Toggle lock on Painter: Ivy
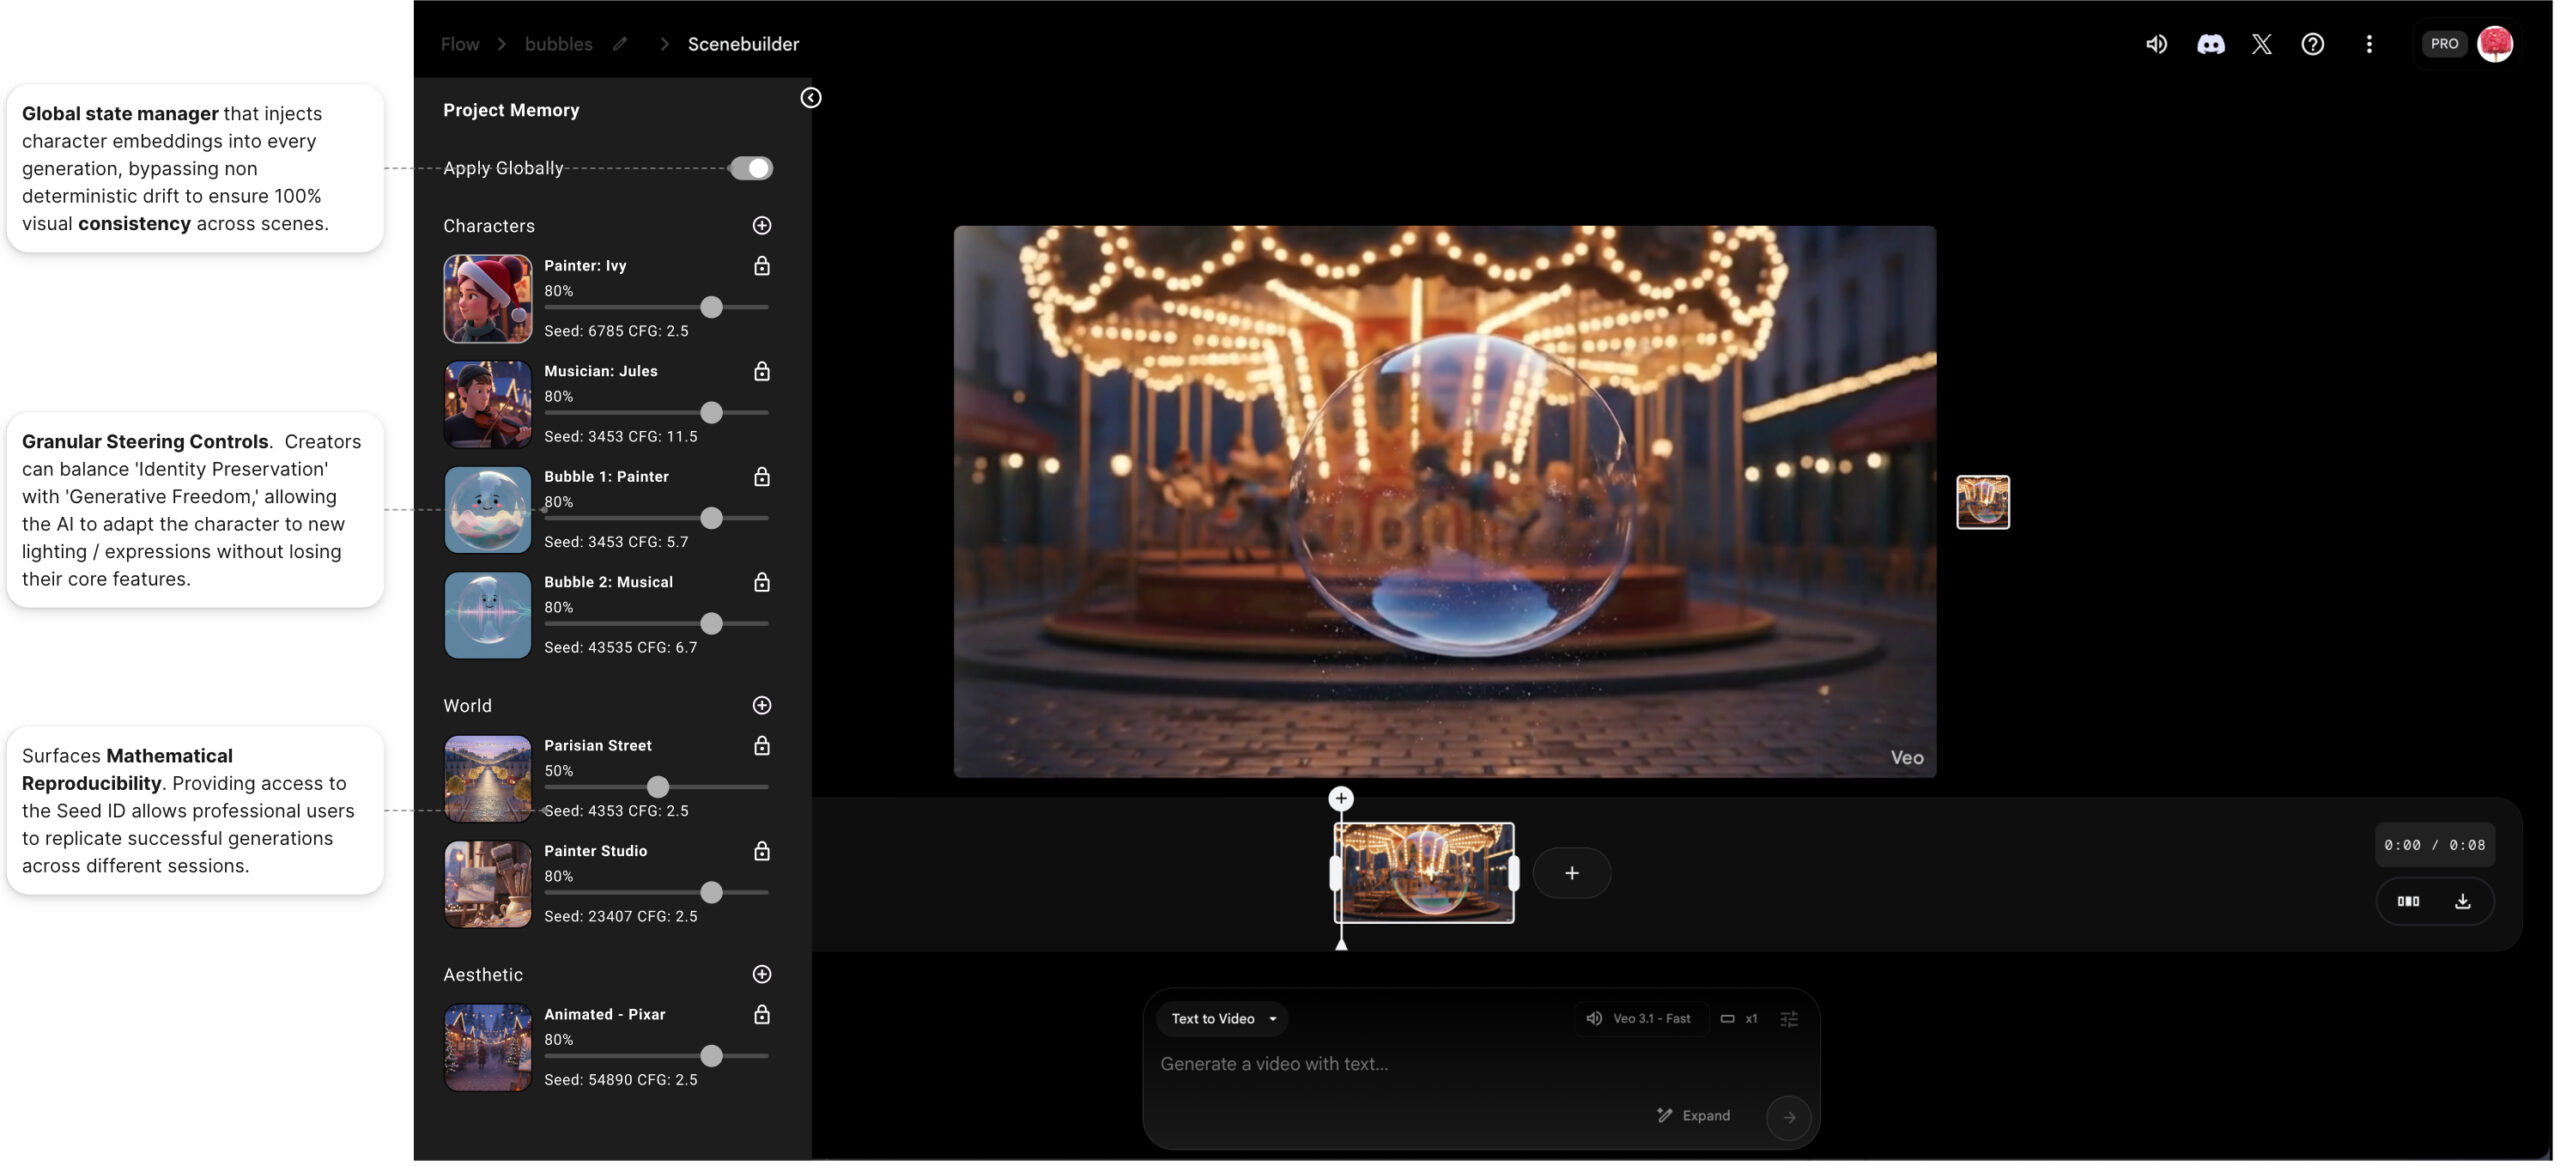This screenshot has height=1166, width=2560. tap(762, 266)
